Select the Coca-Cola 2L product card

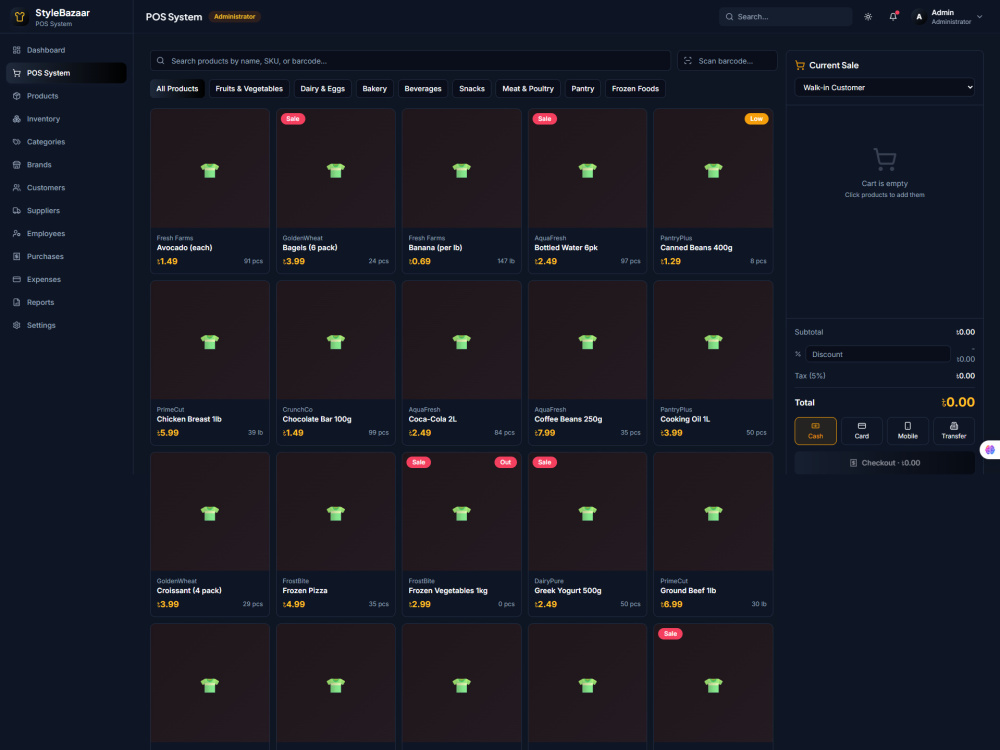[462, 362]
